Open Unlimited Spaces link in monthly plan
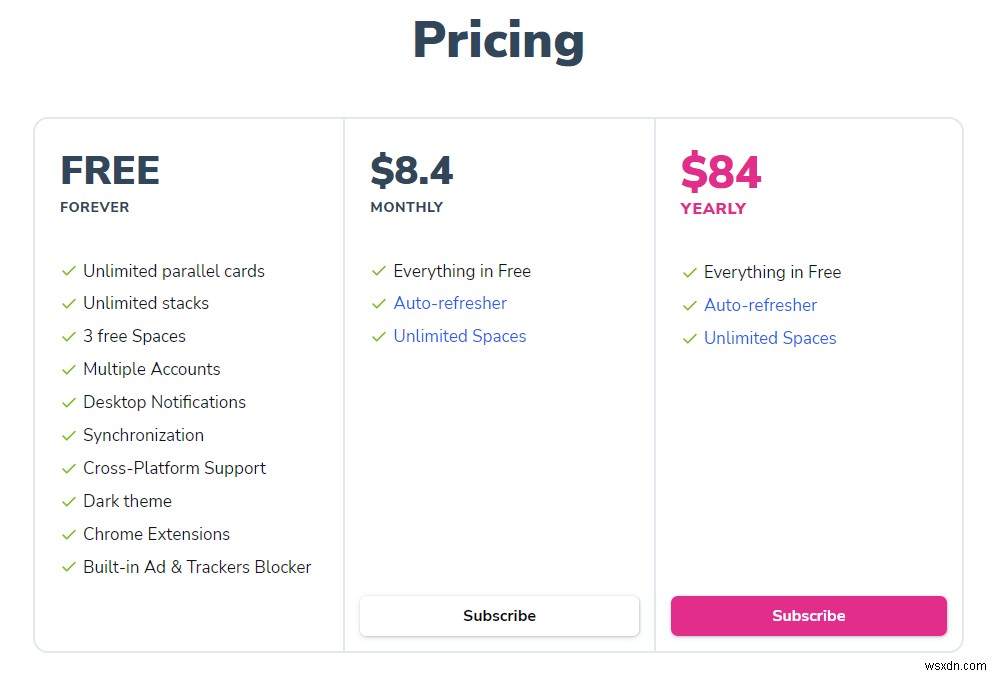This screenshot has height=676, width=998. click(459, 336)
